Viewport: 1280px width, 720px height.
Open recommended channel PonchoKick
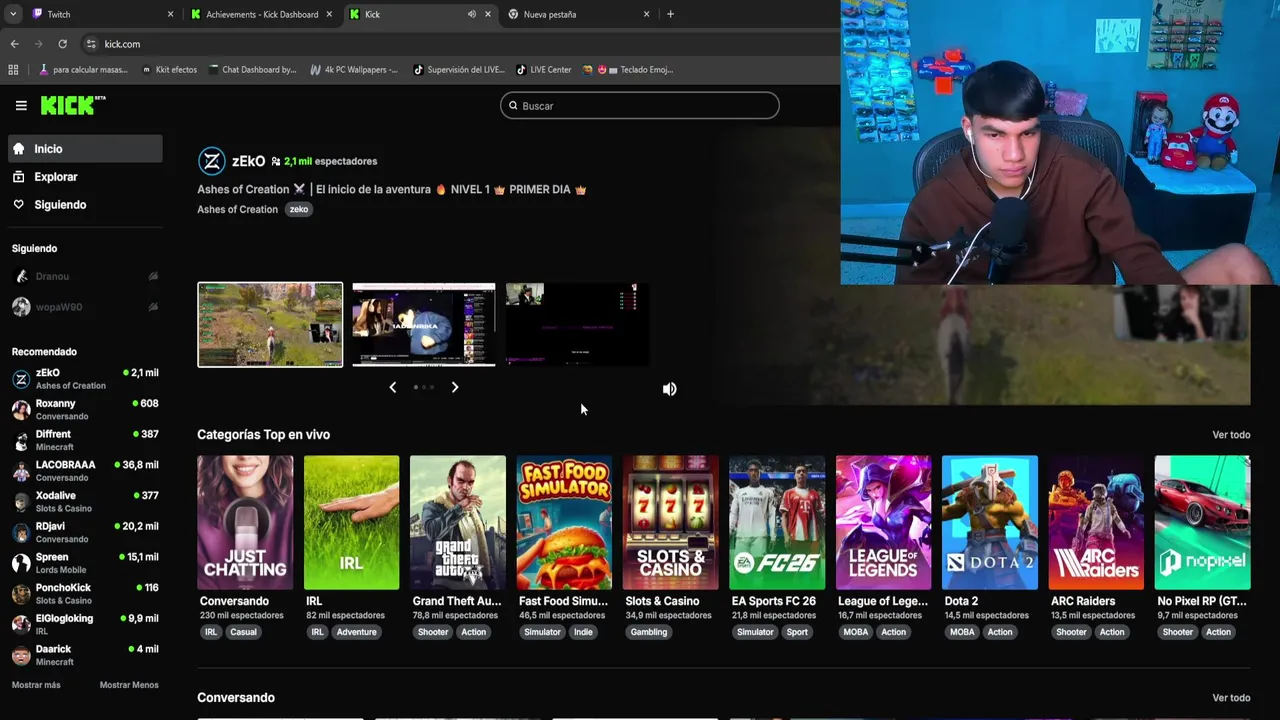(x=86, y=593)
